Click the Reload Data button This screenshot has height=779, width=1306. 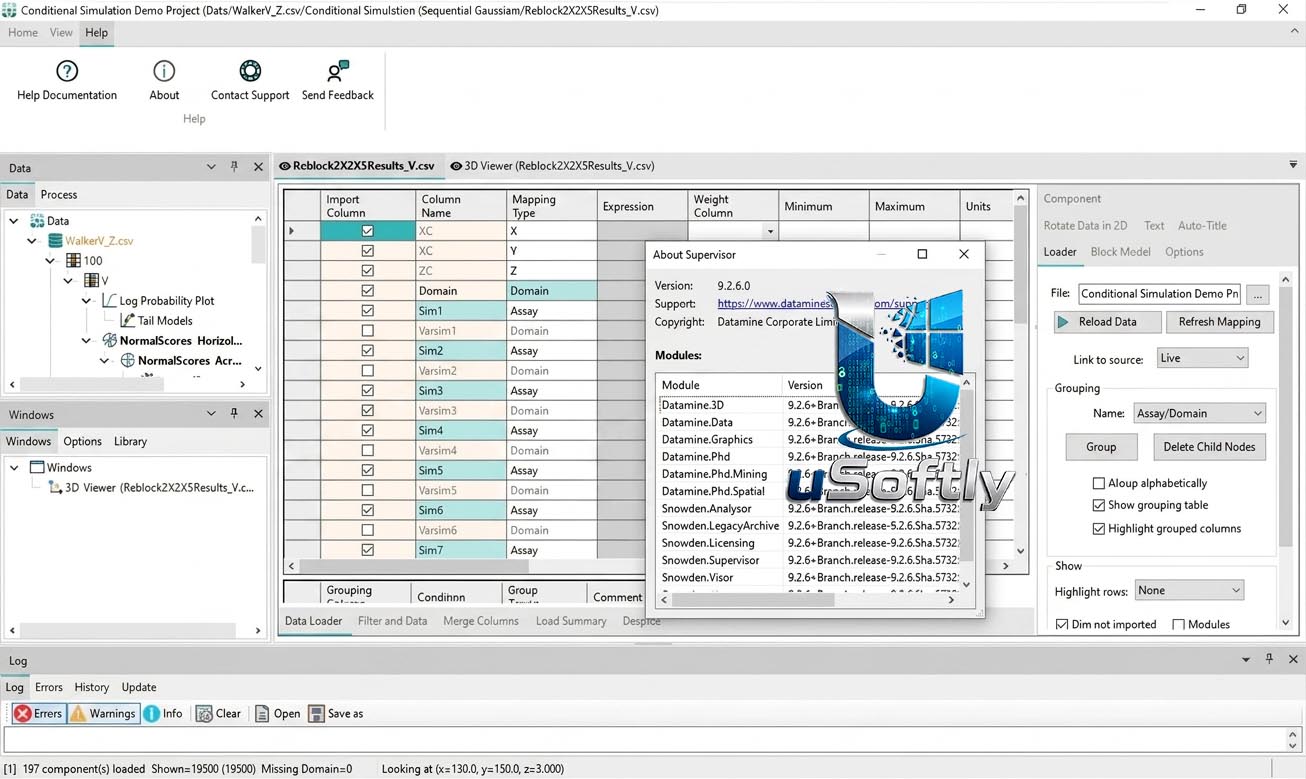pos(1107,322)
